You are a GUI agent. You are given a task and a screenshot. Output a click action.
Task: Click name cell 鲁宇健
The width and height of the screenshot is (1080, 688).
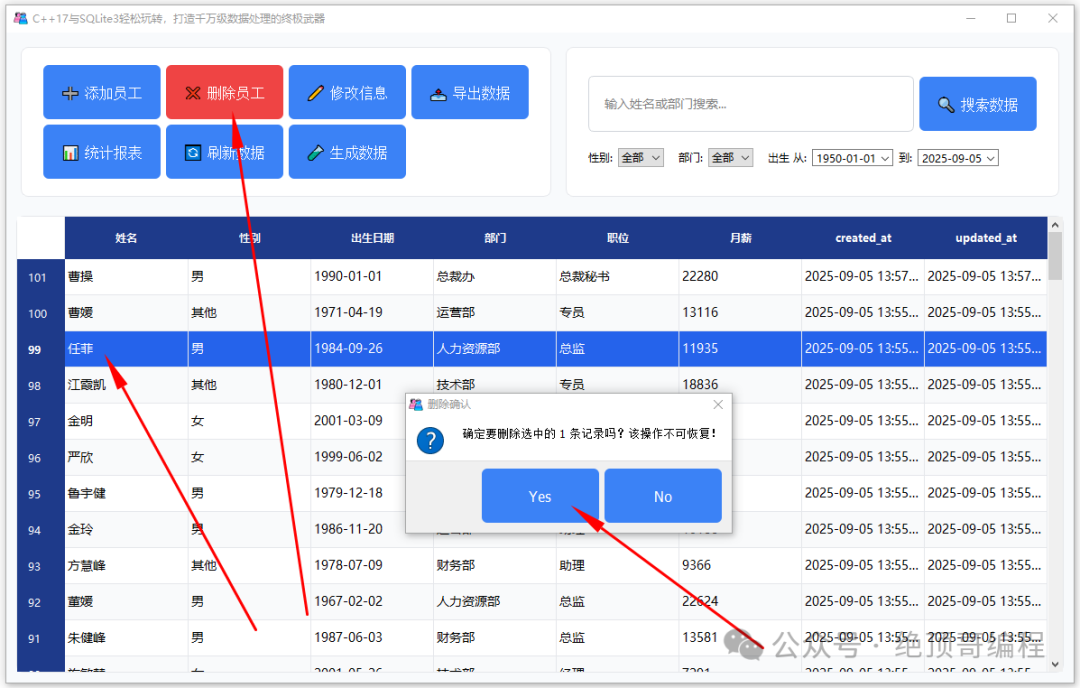[x=126, y=493]
